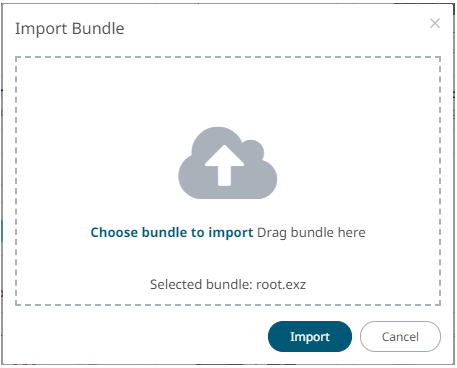
Task: Click the outlined Cancel pill button
Action: point(400,336)
